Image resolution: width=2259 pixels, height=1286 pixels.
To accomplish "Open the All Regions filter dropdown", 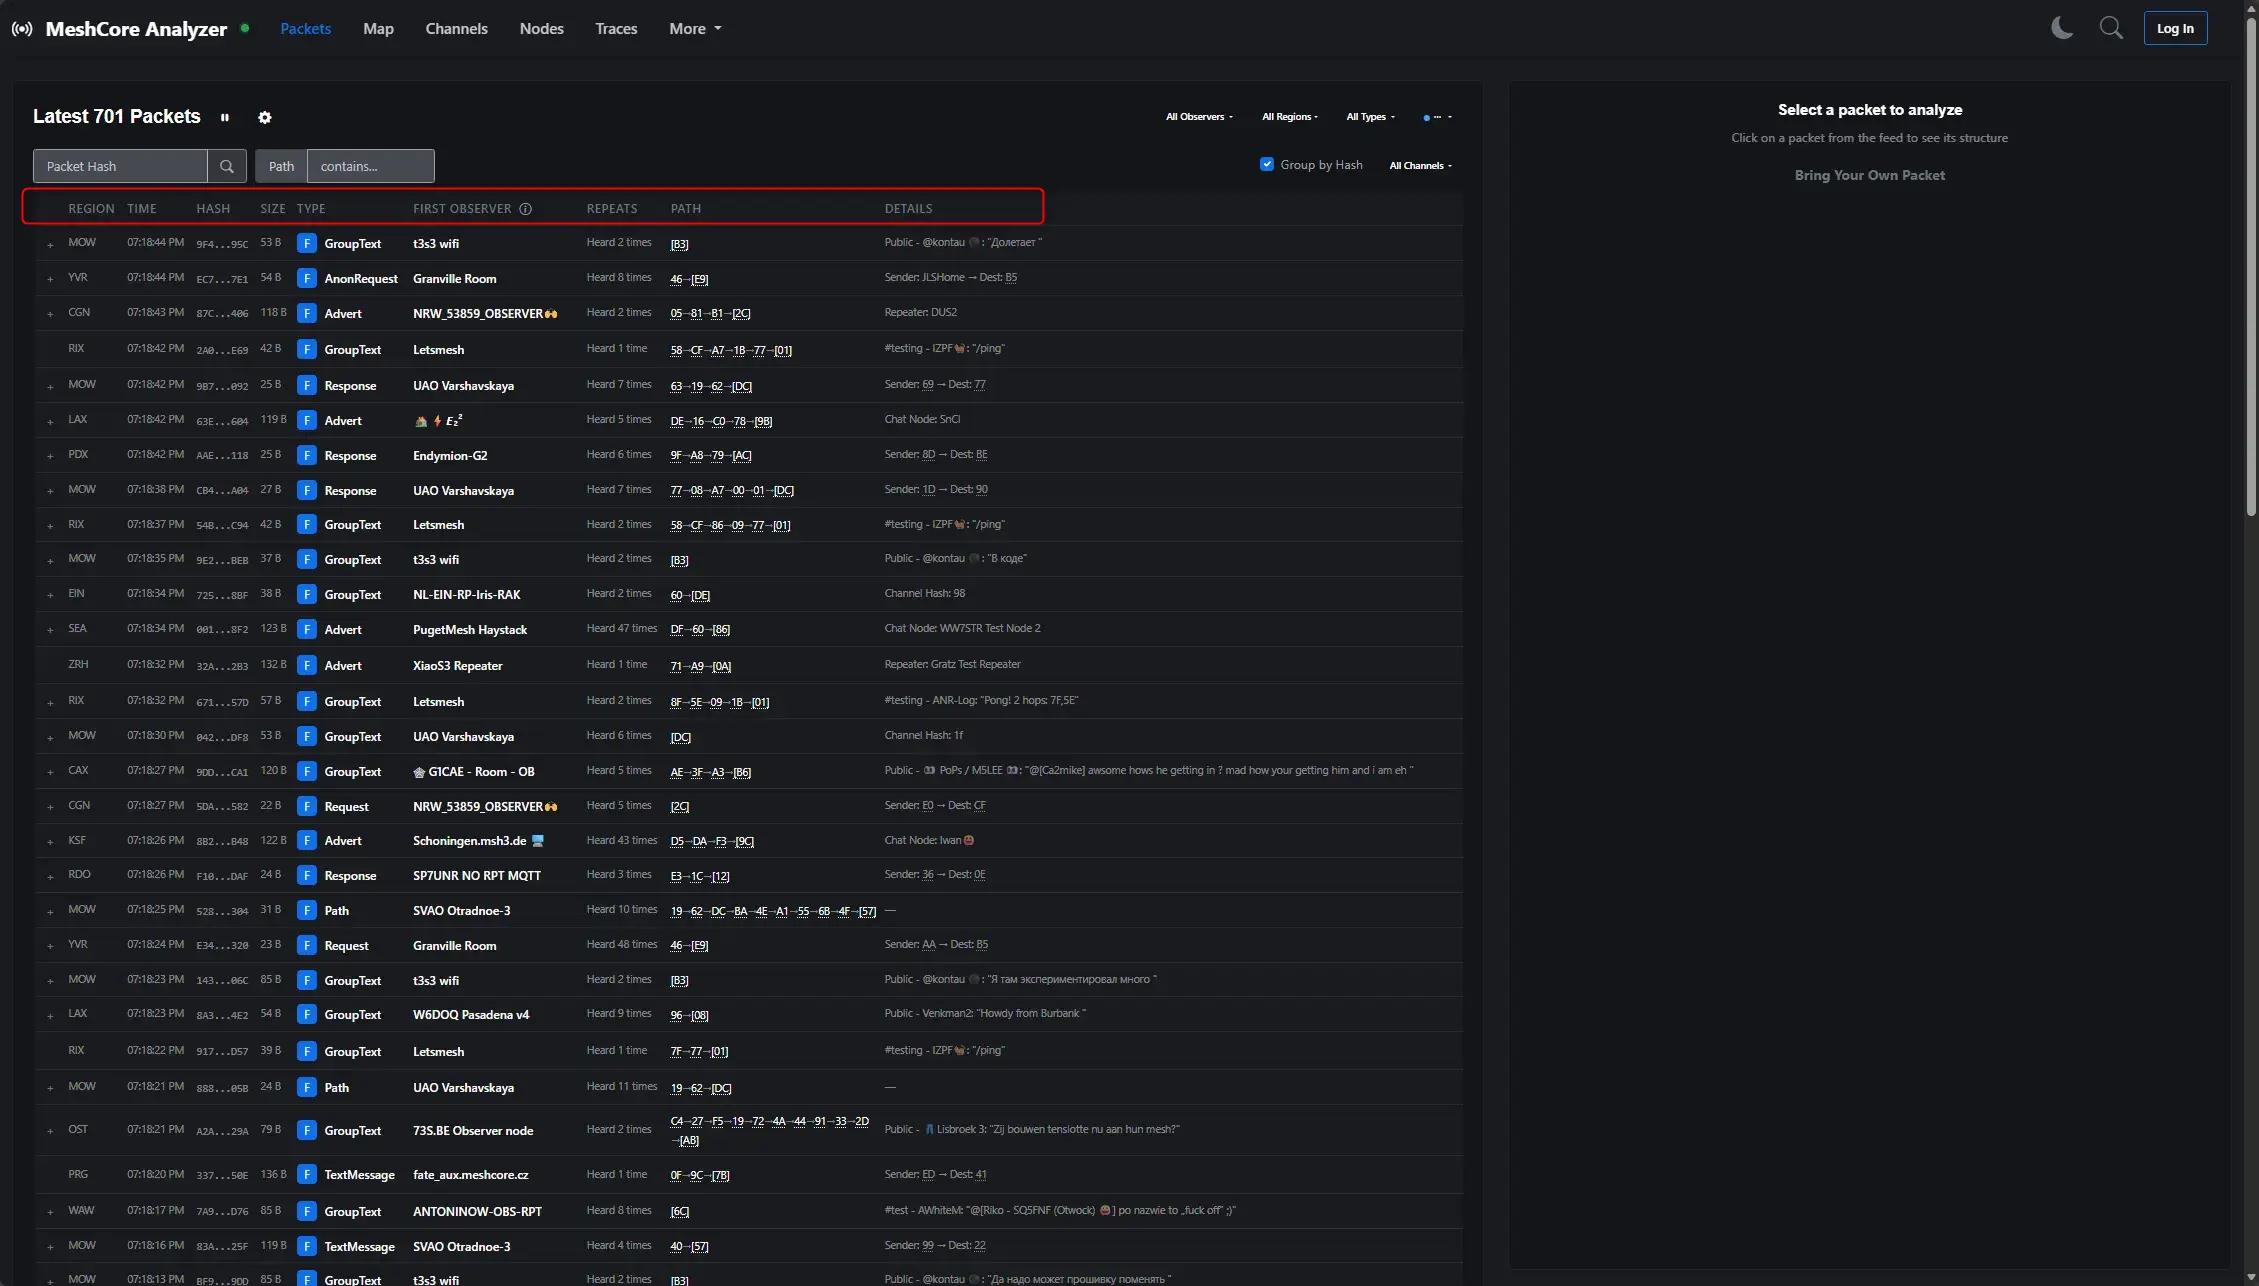I will pos(1290,117).
